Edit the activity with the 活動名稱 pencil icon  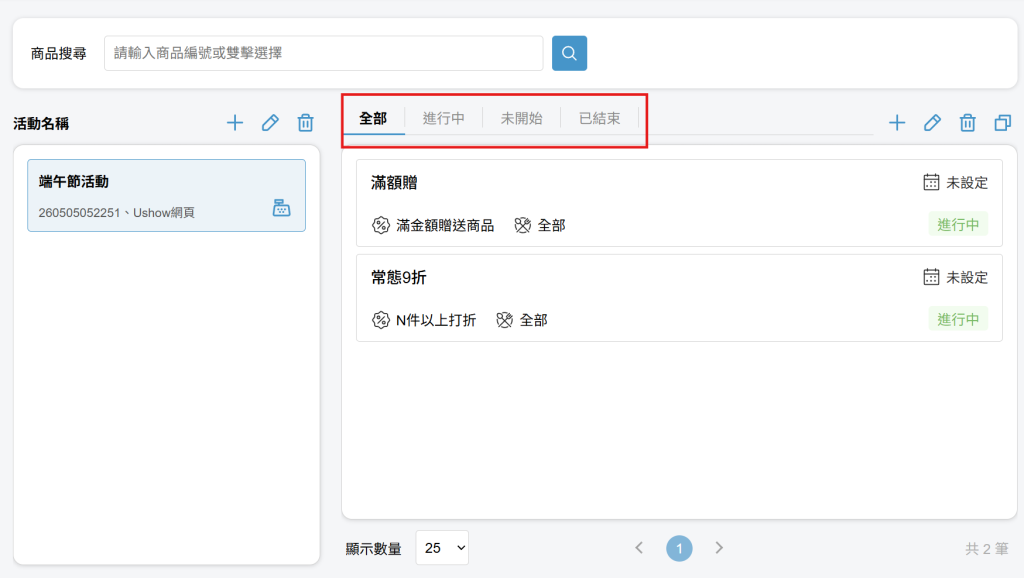[x=270, y=123]
